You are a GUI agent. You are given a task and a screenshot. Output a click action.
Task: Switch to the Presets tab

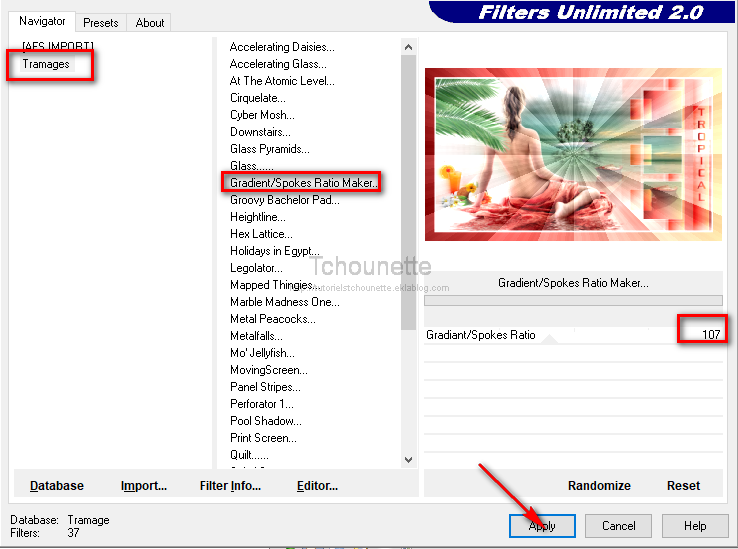[100, 22]
